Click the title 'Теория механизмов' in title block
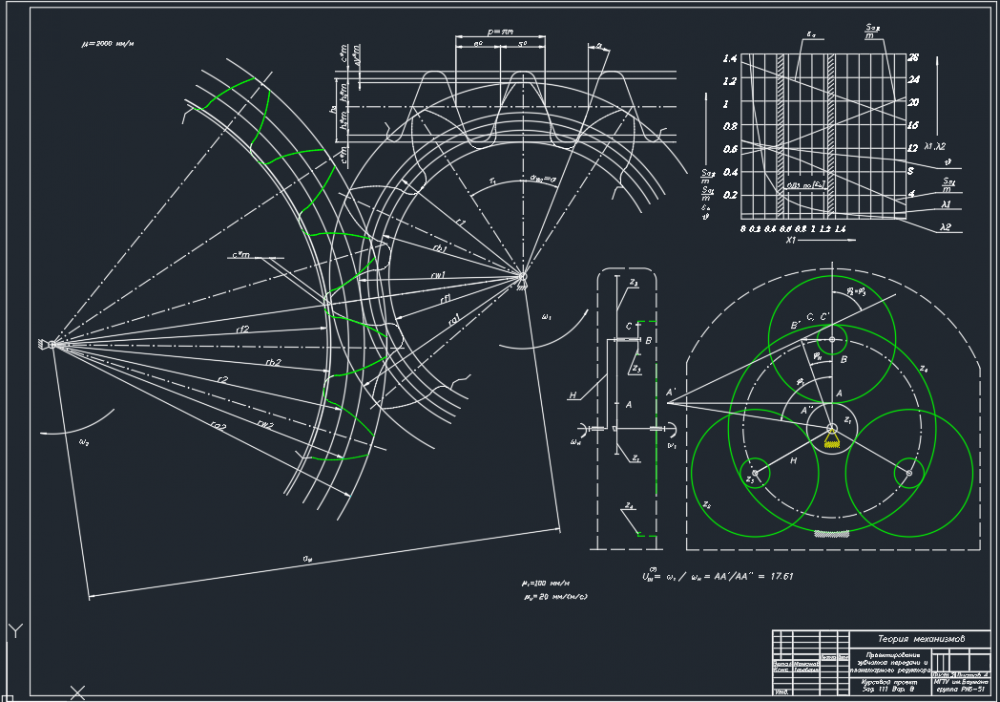 tap(921, 638)
